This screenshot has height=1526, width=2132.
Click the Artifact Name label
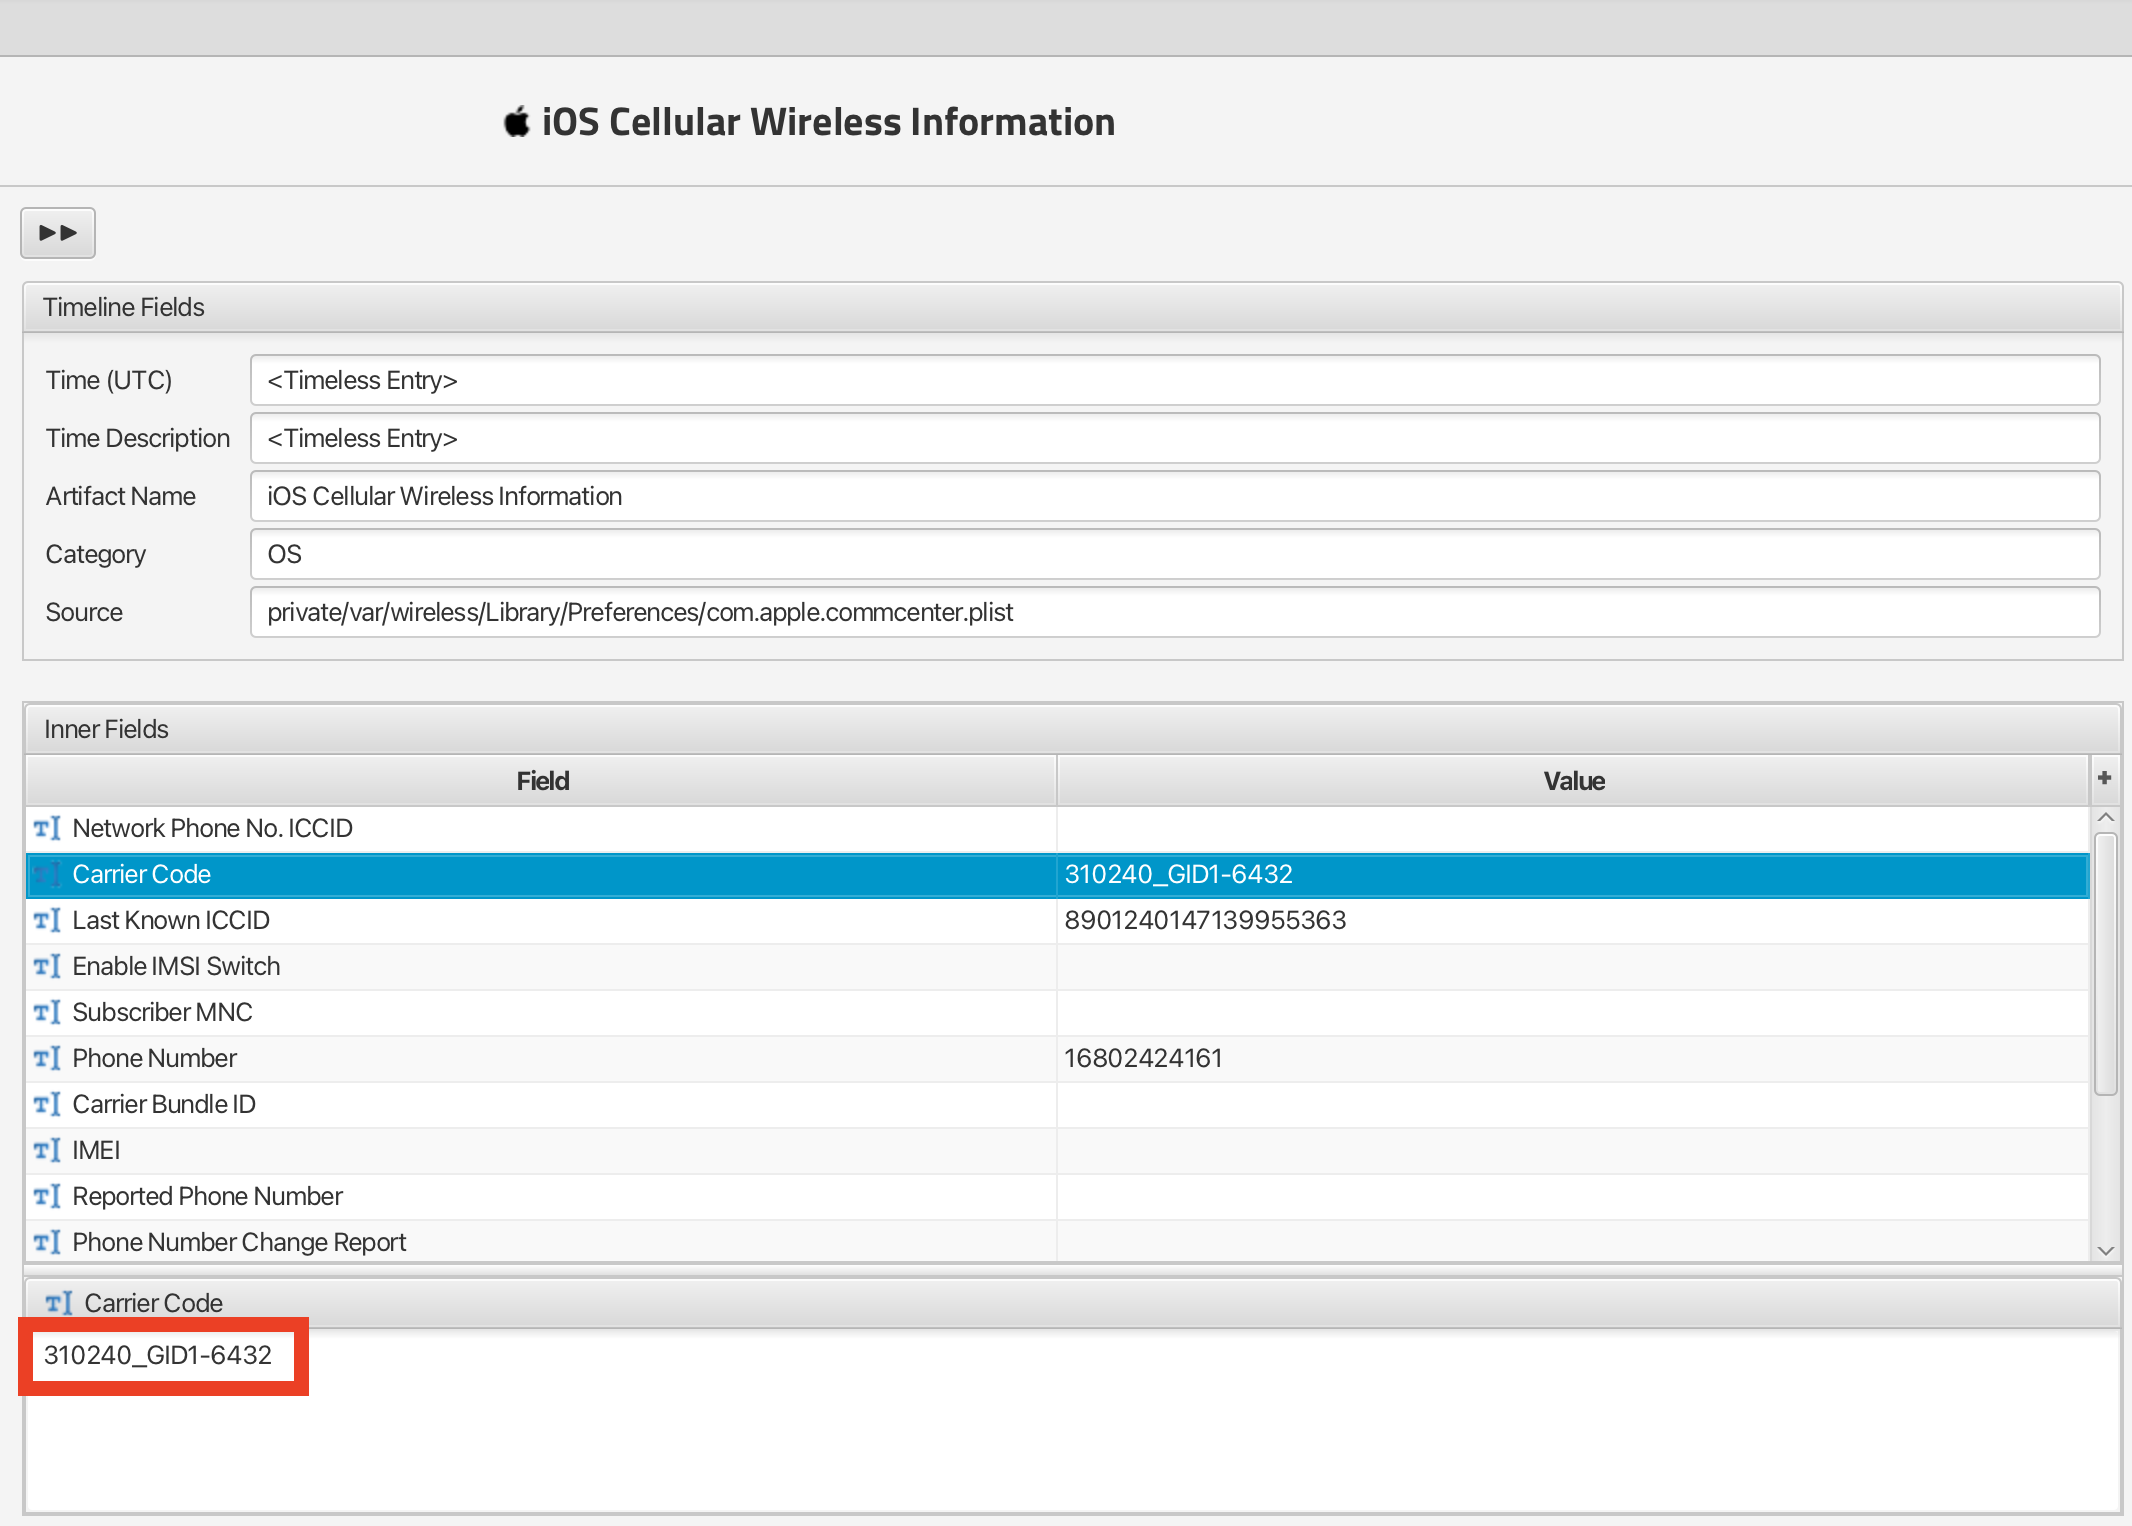tap(121, 496)
